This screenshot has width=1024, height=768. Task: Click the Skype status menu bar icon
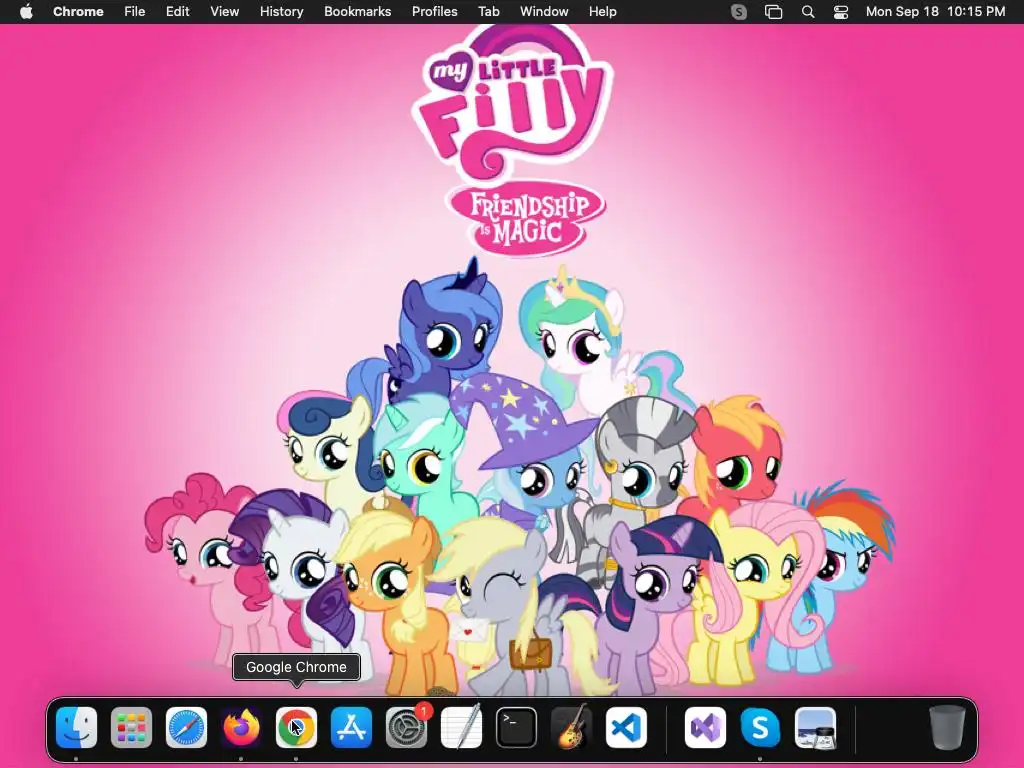click(x=739, y=12)
